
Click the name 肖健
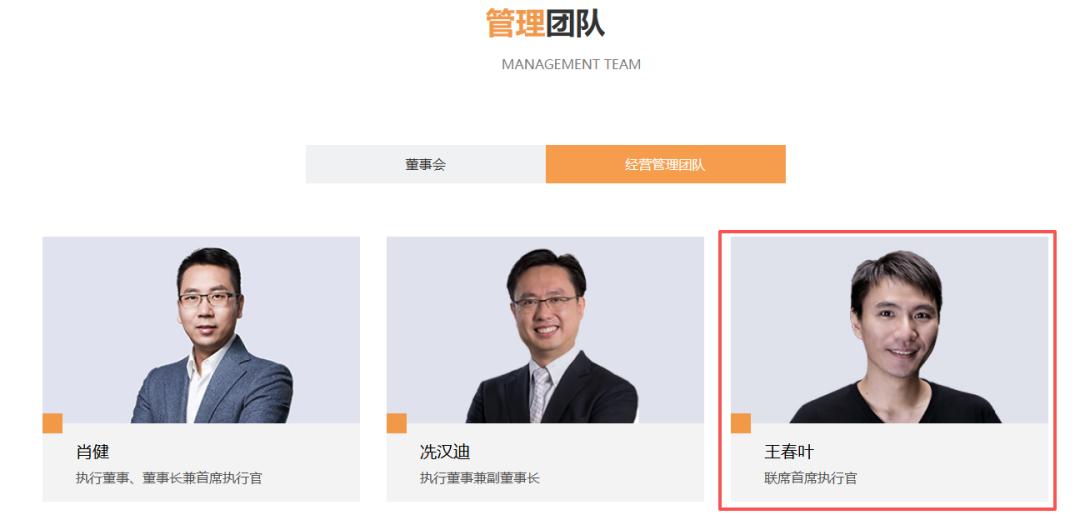(x=92, y=452)
